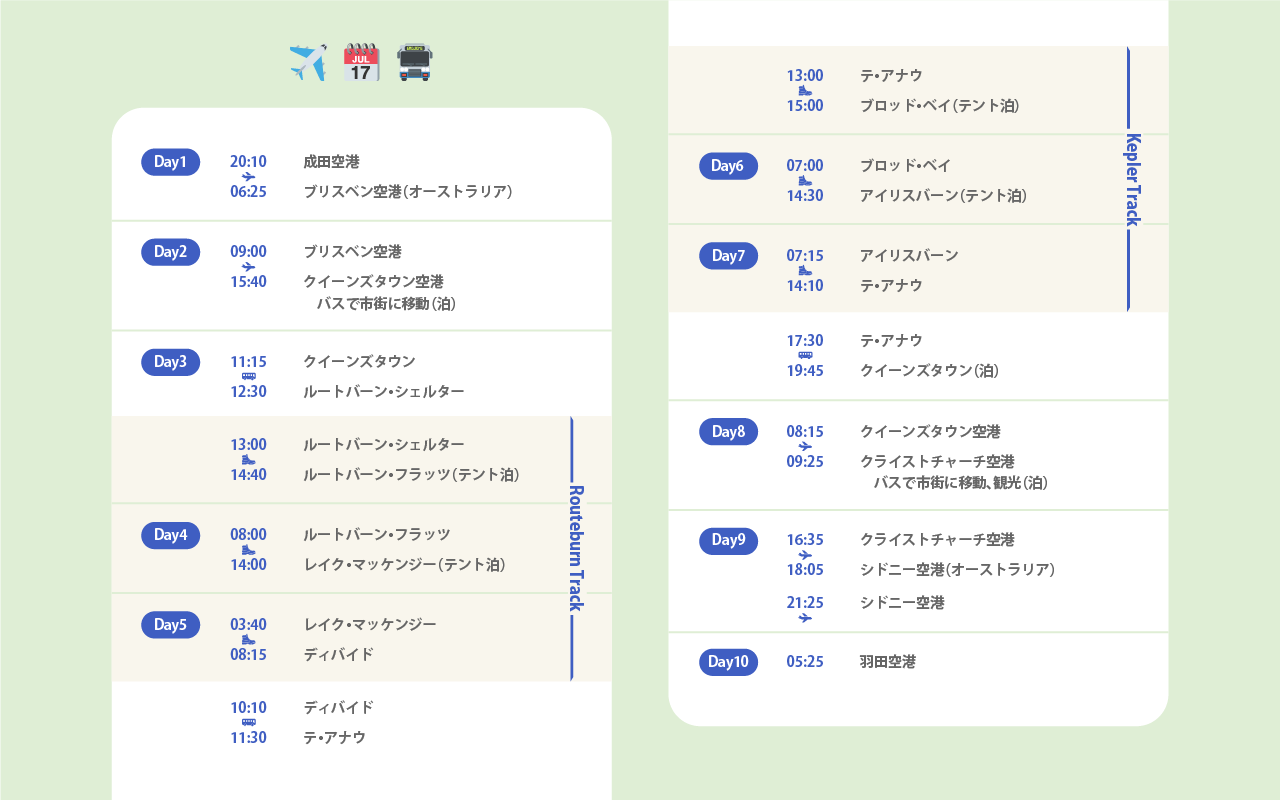Click ルートバーン・フラッツ(テント泊) text
Image resolution: width=1280 pixels, height=800 pixels.
[x=411, y=475]
